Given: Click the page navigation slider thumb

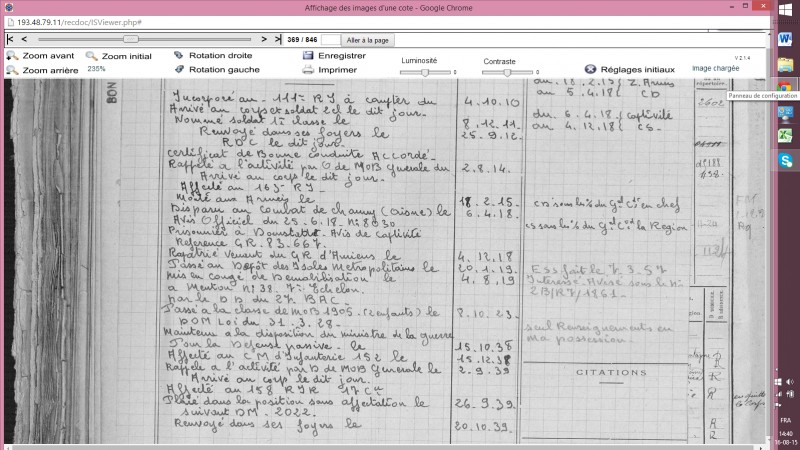Looking at the screenshot, I should tap(131, 39).
